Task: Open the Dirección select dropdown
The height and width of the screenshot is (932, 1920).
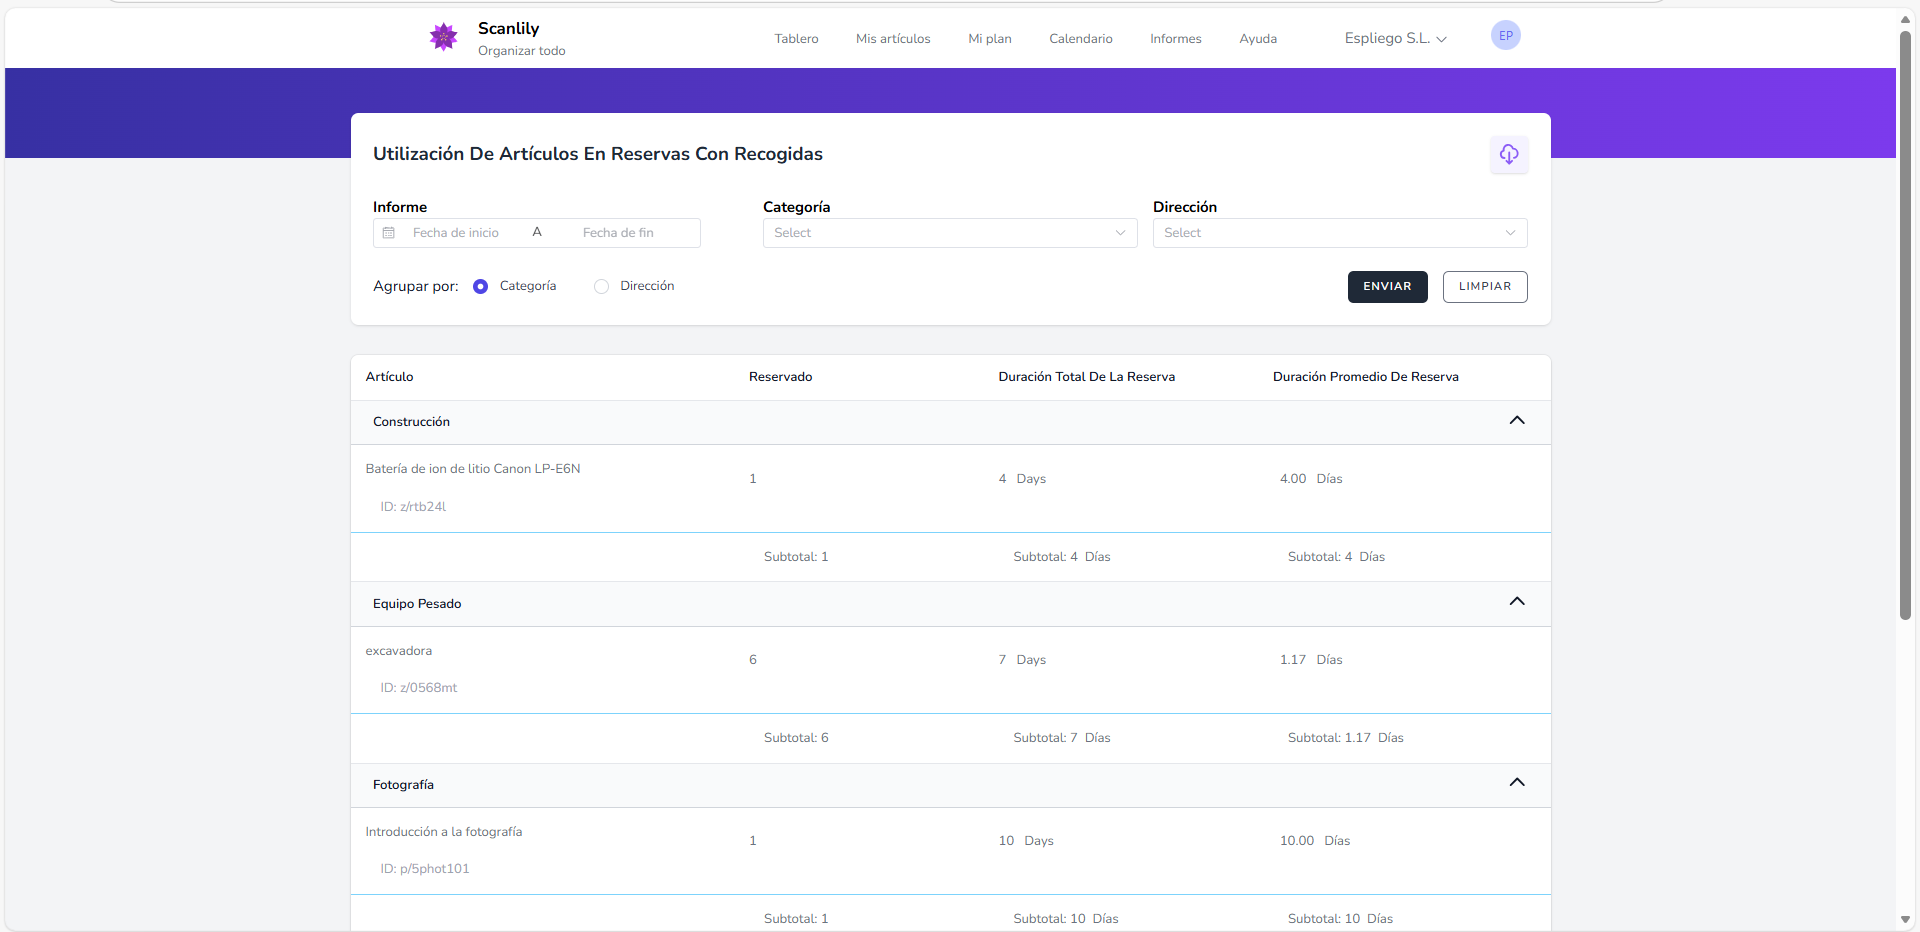Action: 1339,233
